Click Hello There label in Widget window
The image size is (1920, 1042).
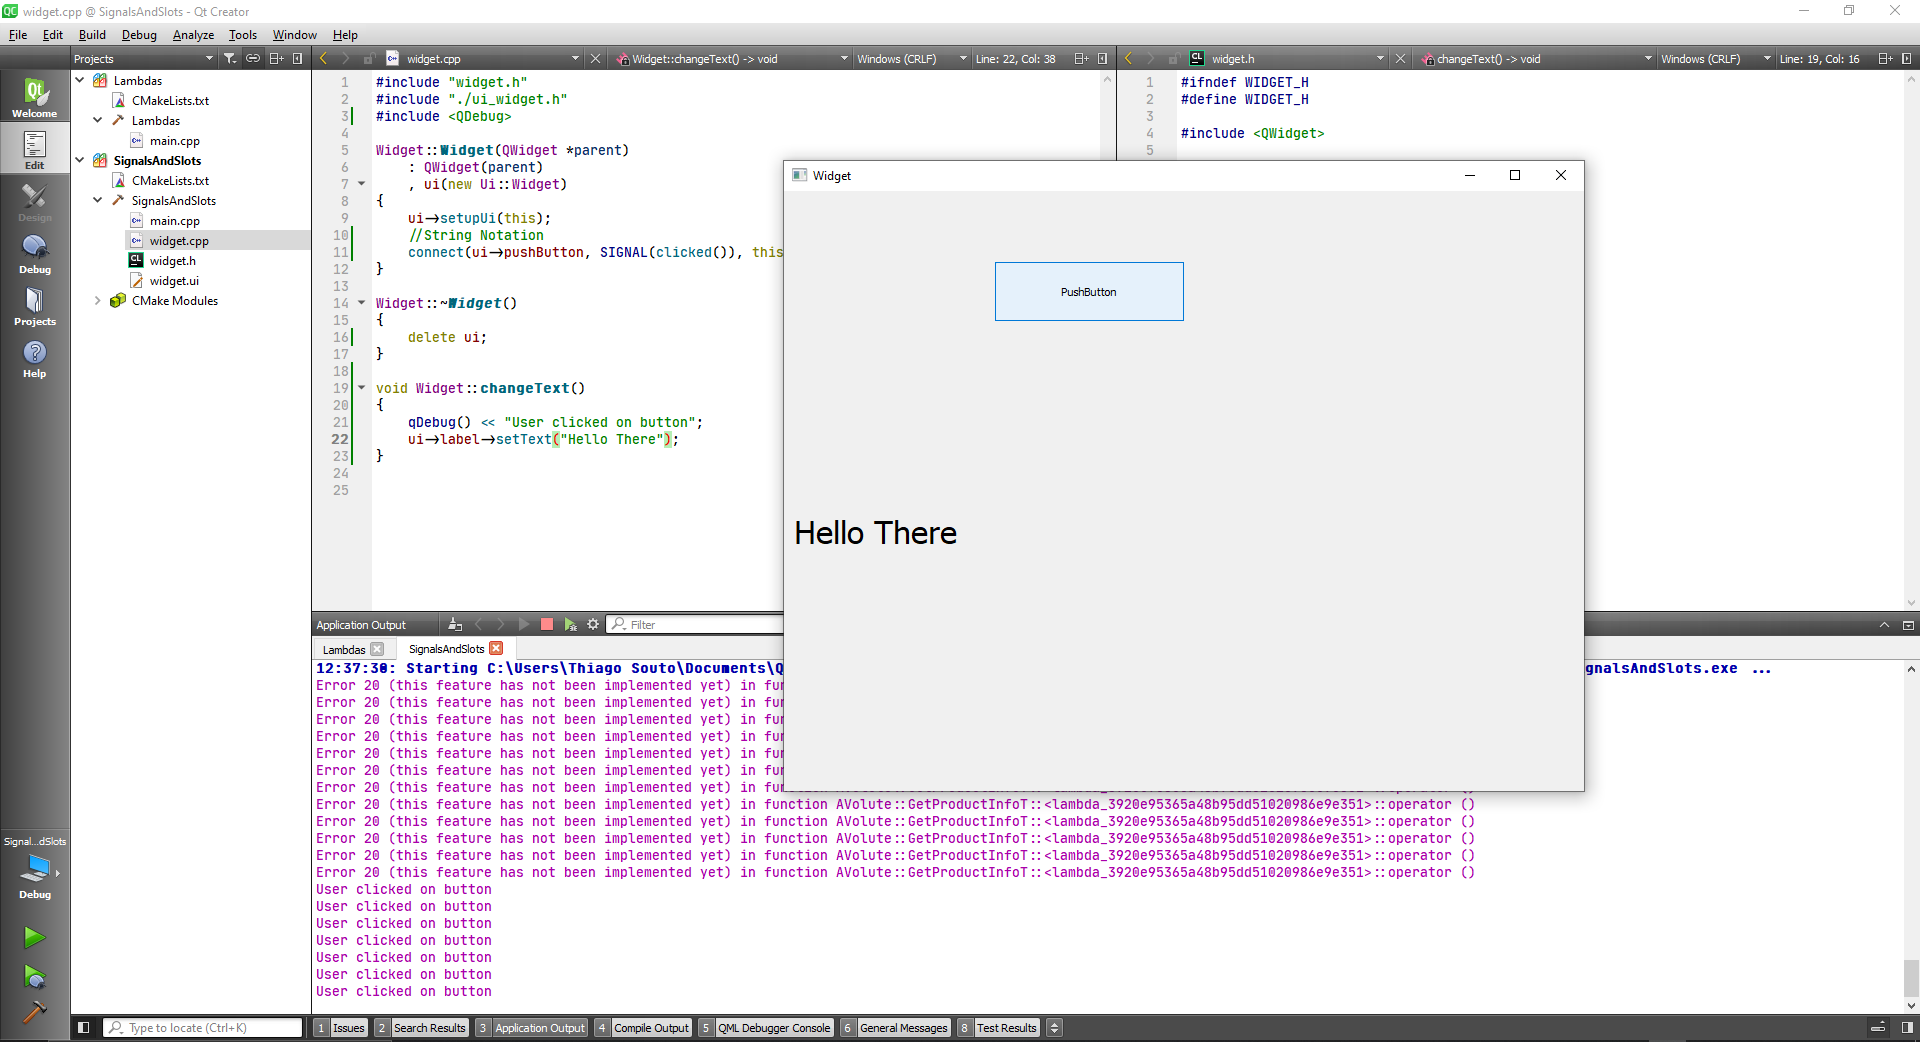[x=875, y=533]
